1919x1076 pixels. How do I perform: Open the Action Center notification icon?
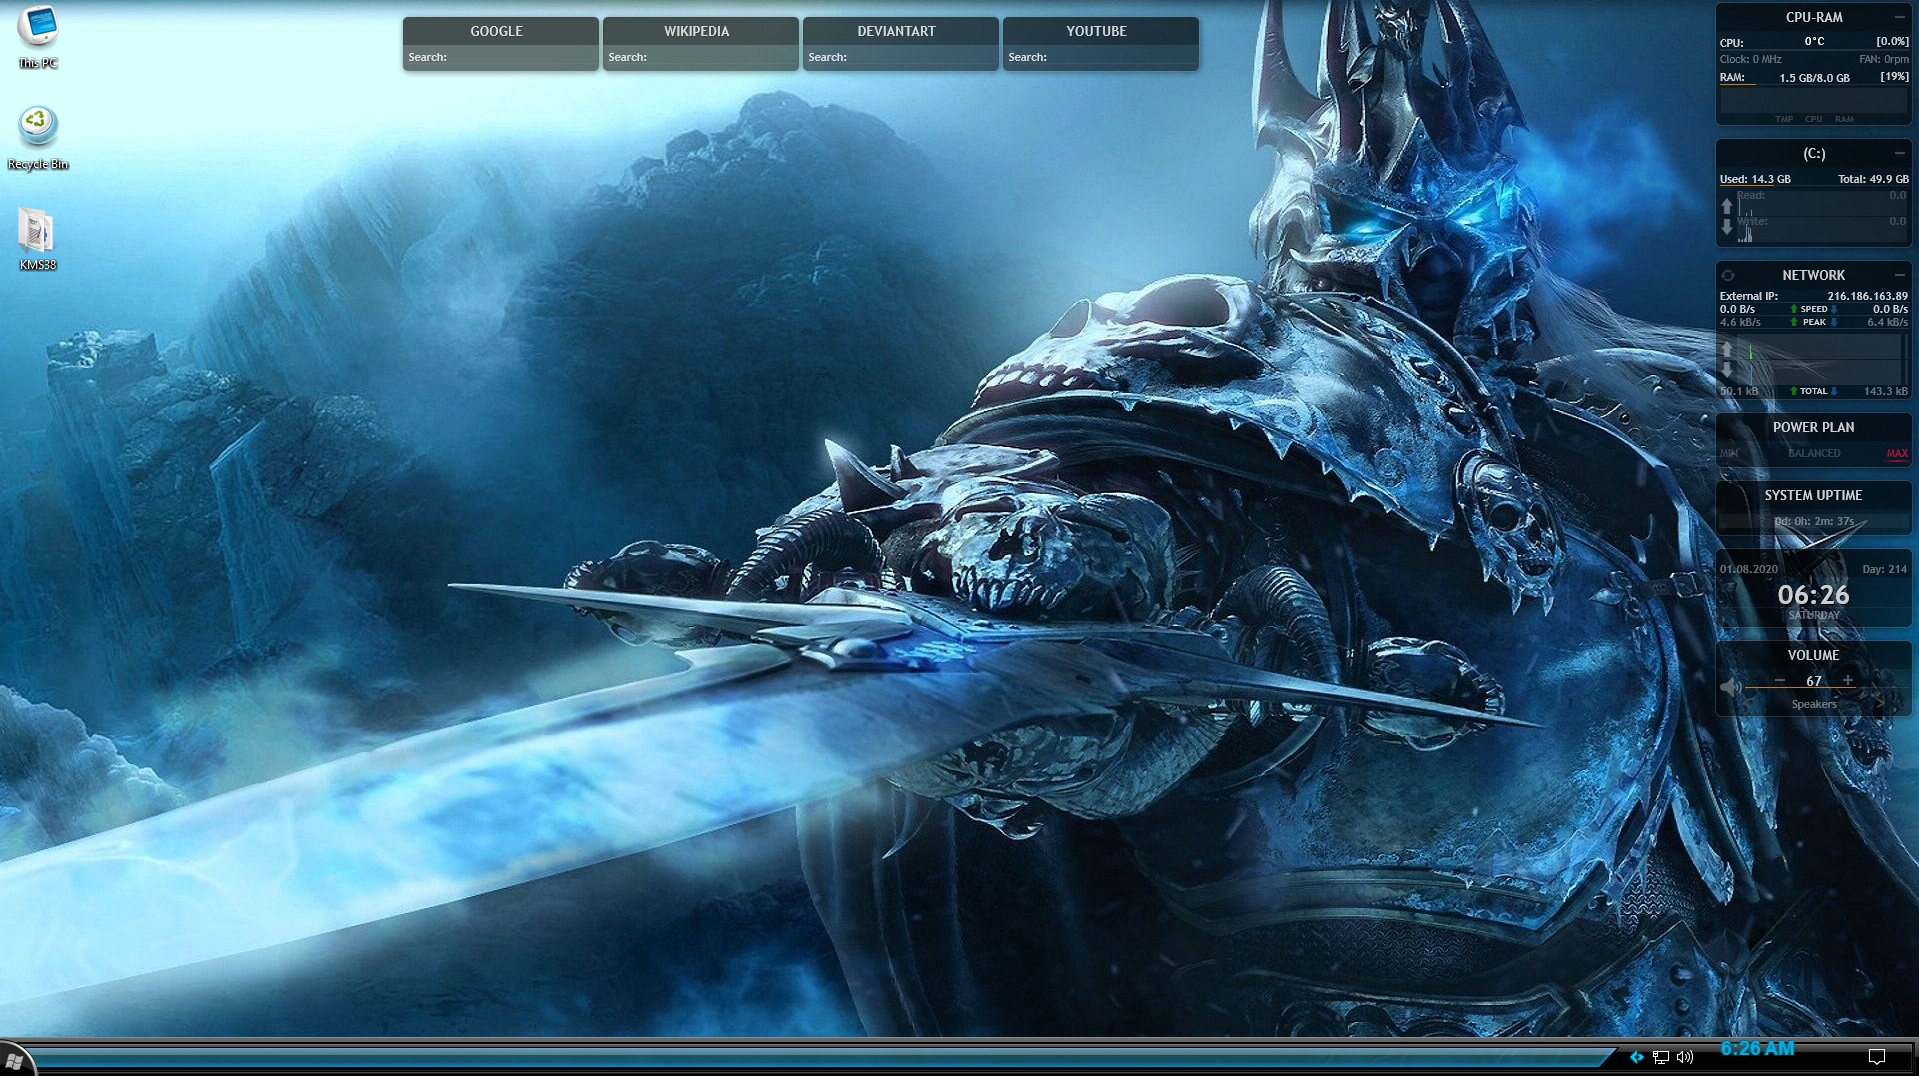tap(1877, 1056)
